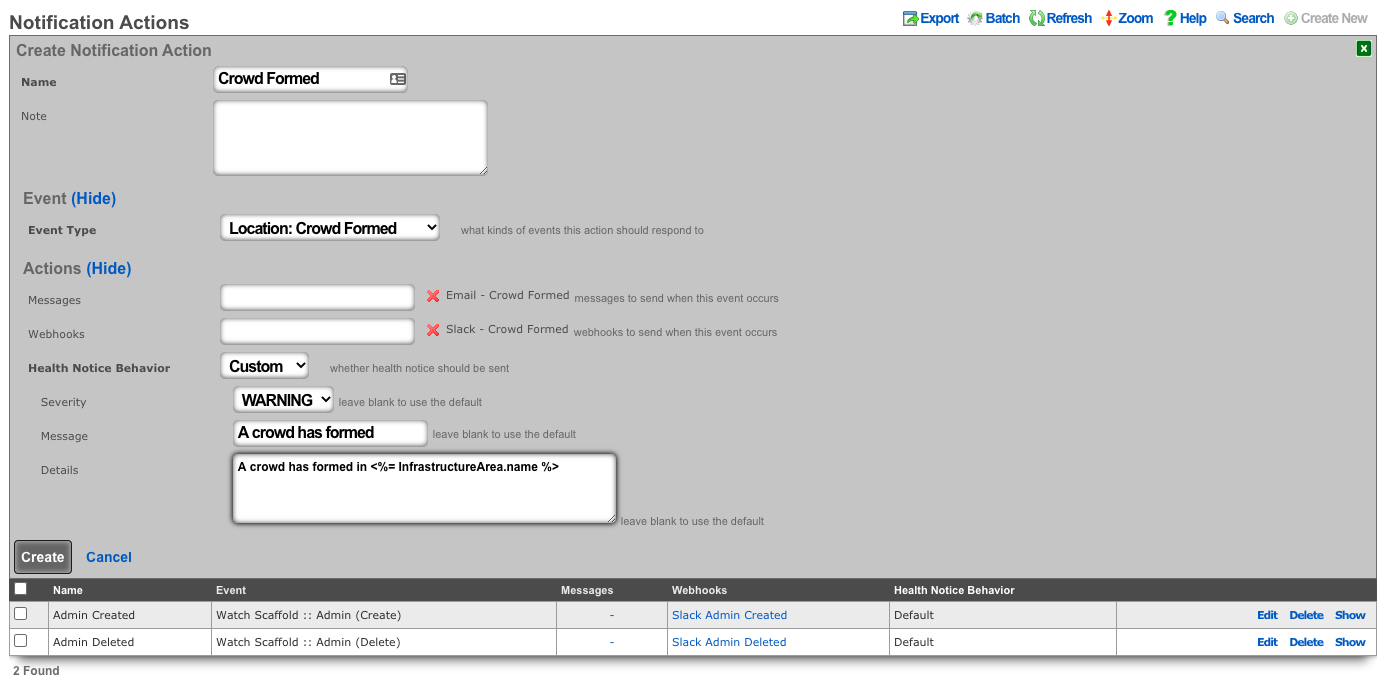Click the Messages input field
The width and height of the screenshot is (1390, 684).
[317, 297]
